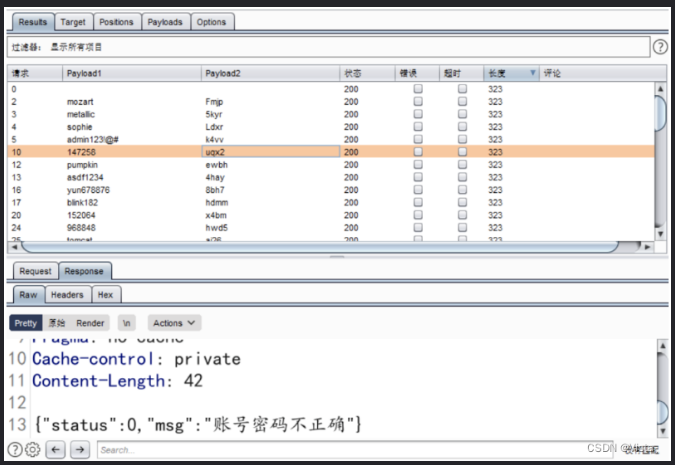The image size is (675, 465).
Task: Click the filter bar showing all items
Action: pyautogui.click(x=328, y=47)
